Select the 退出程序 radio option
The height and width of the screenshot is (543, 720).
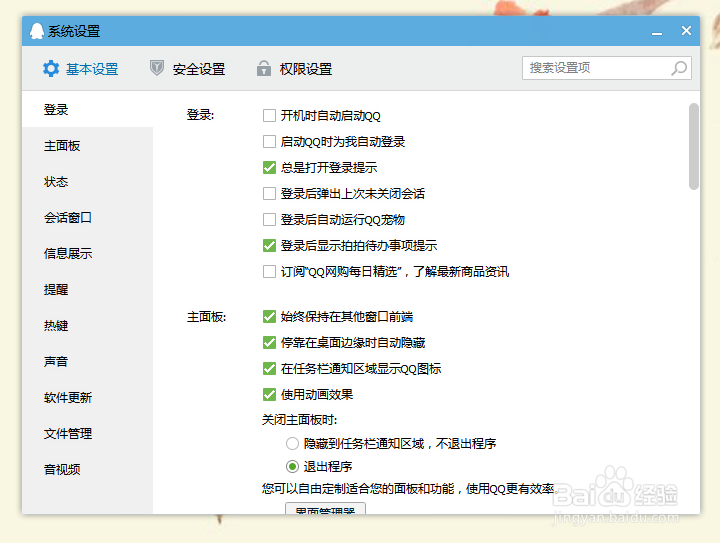pos(292,467)
